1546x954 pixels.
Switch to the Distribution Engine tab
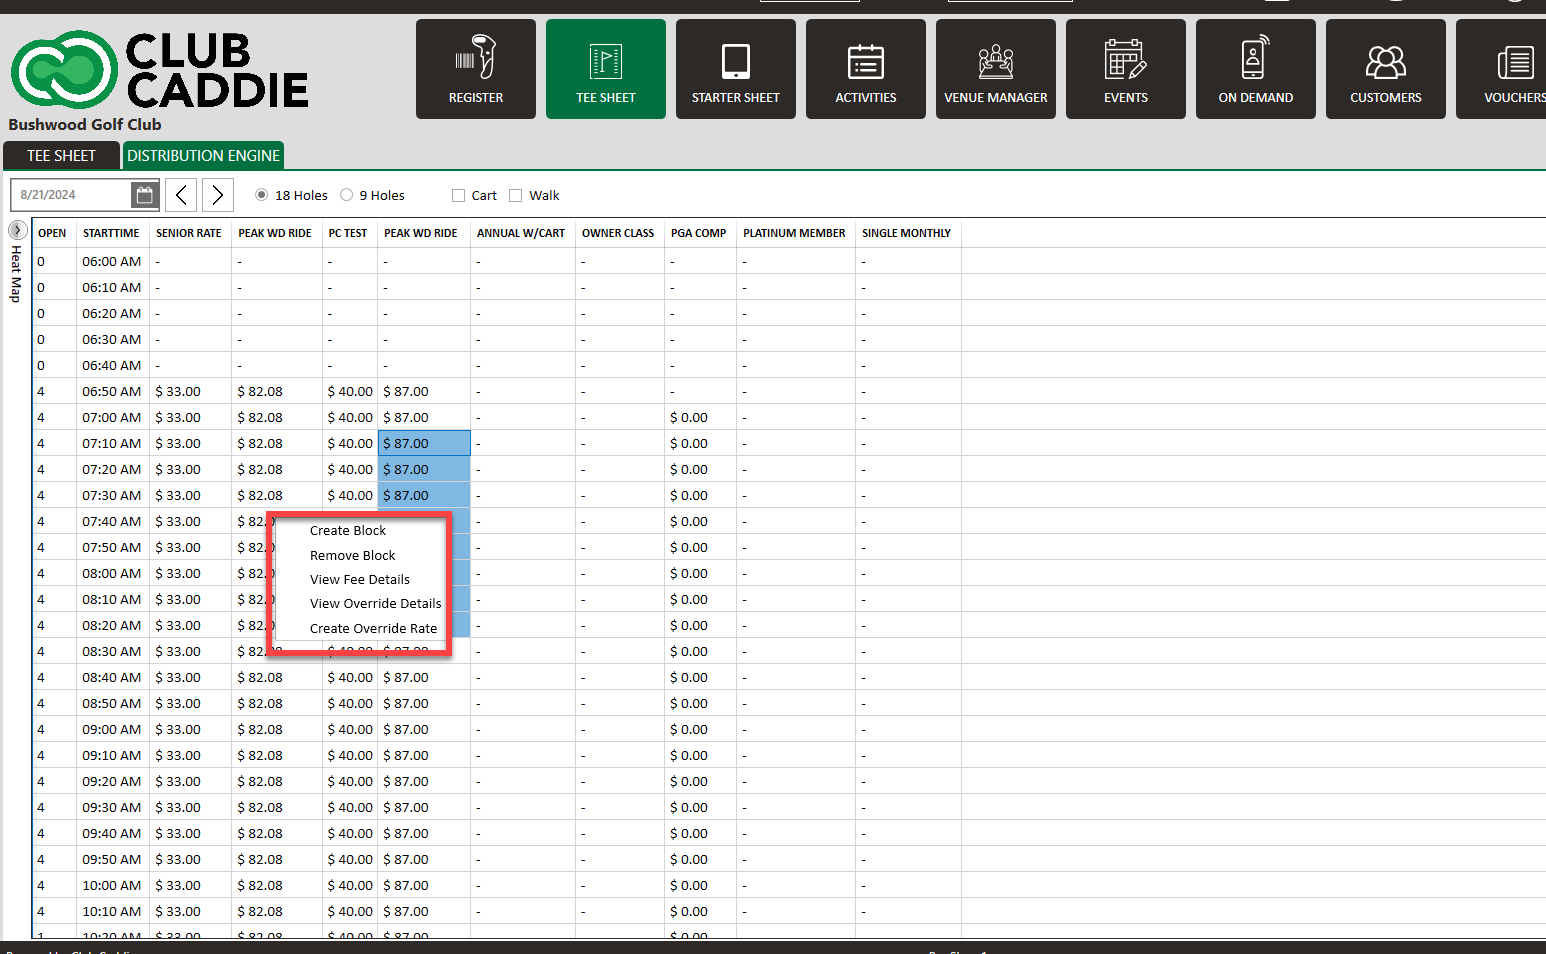click(x=203, y=156)
